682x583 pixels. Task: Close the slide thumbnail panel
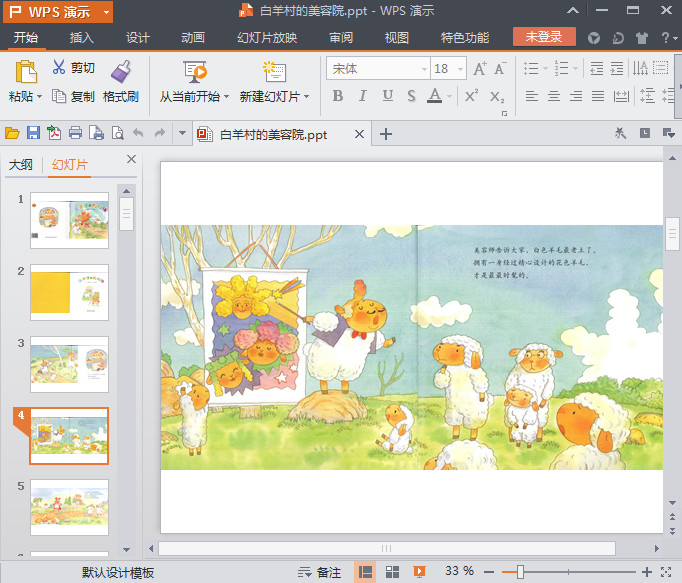[131, 159]
